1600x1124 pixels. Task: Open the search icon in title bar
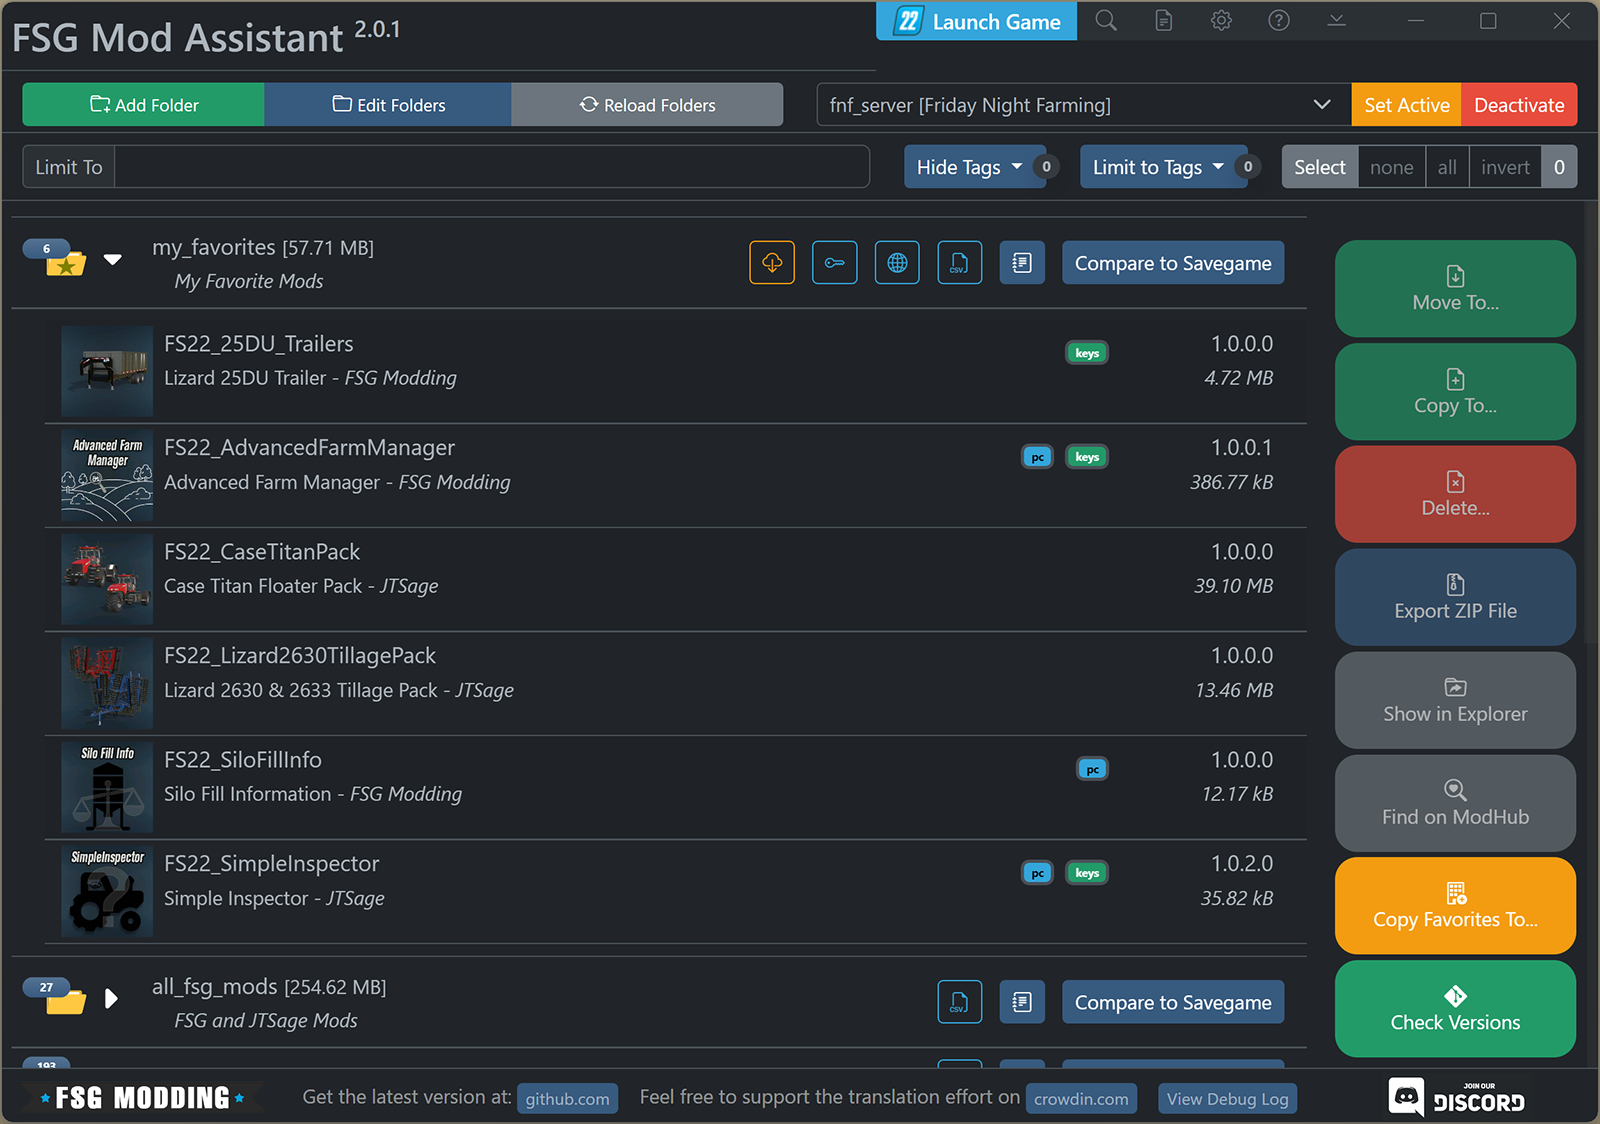tap(1106, 21)
